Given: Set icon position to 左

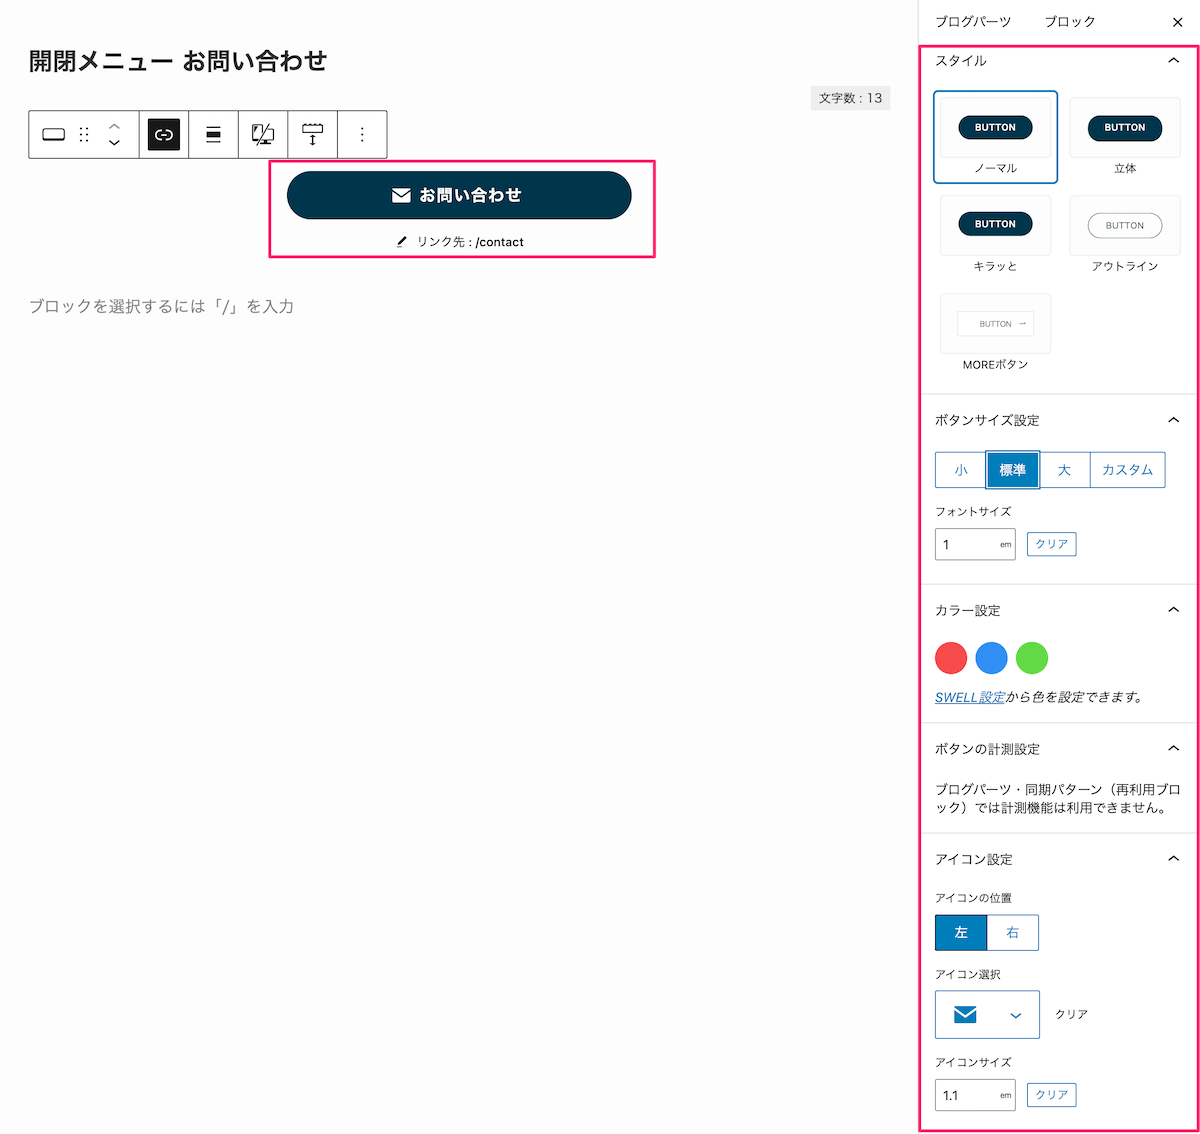Looking at the screenshot, I should pyautogui.click(x=961, y=932).
